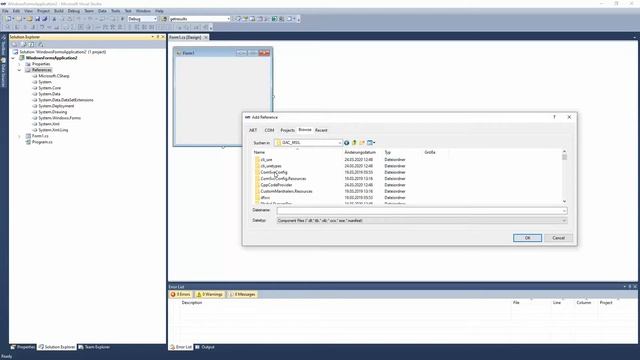Open the Build menu

point(59,11)
